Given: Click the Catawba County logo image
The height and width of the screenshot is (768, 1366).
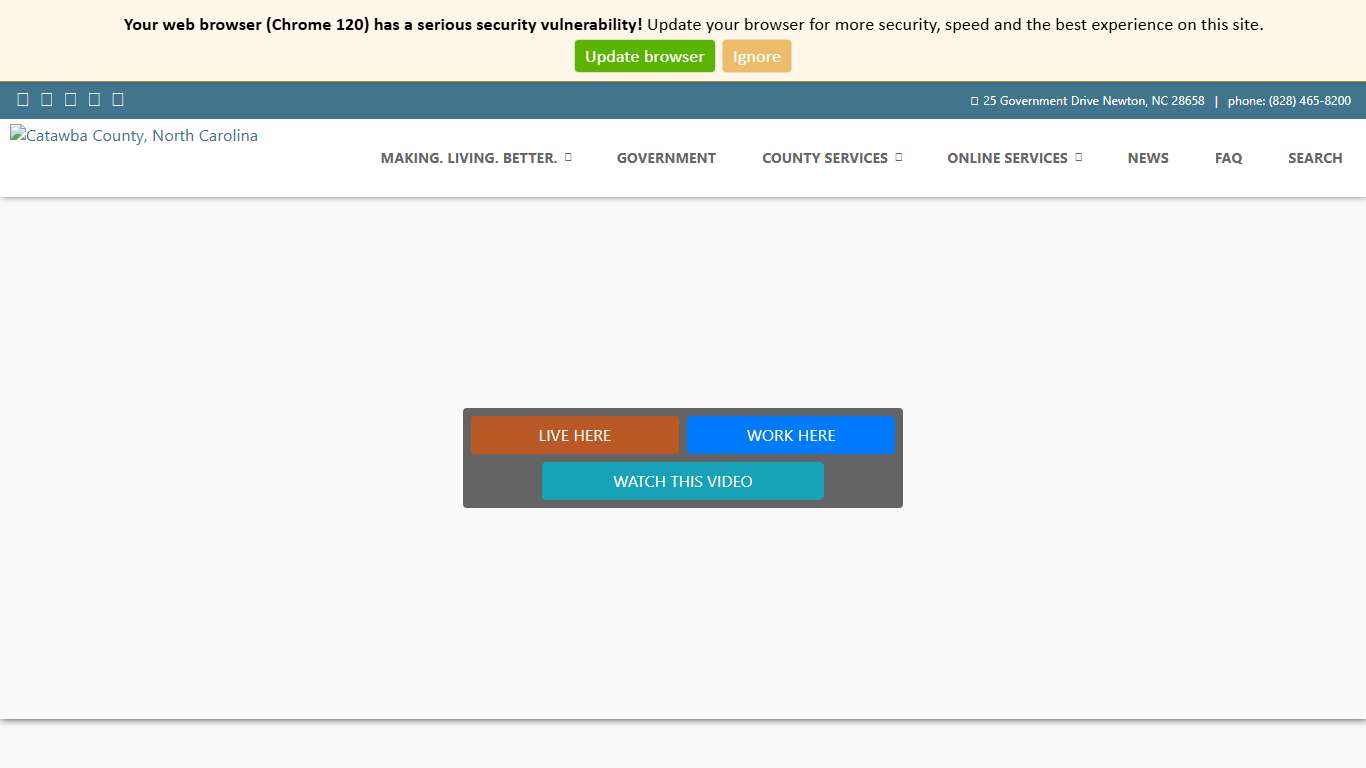Looking at the screenshot, I should click(134, 136).
